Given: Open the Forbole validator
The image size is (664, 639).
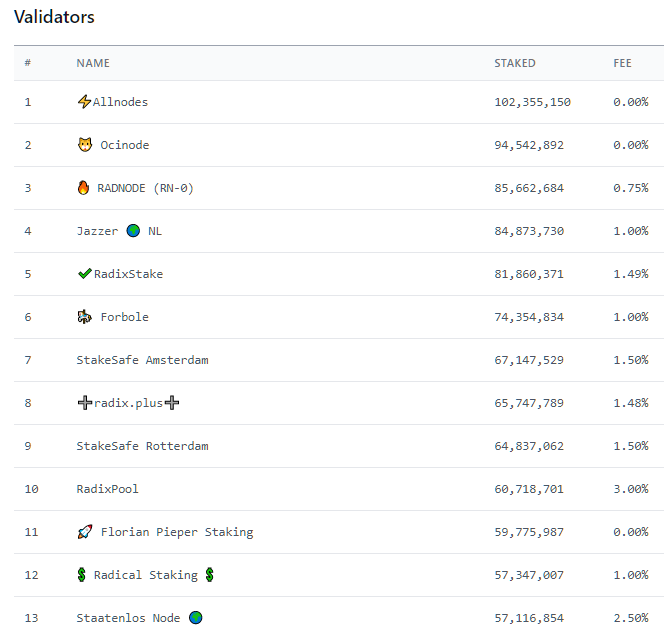Looking at the screenshot, I should [124, 317].
